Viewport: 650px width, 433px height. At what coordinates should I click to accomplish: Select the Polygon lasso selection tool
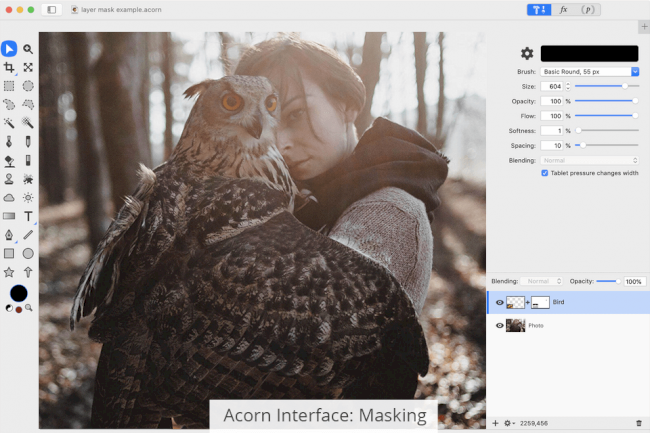28,104
